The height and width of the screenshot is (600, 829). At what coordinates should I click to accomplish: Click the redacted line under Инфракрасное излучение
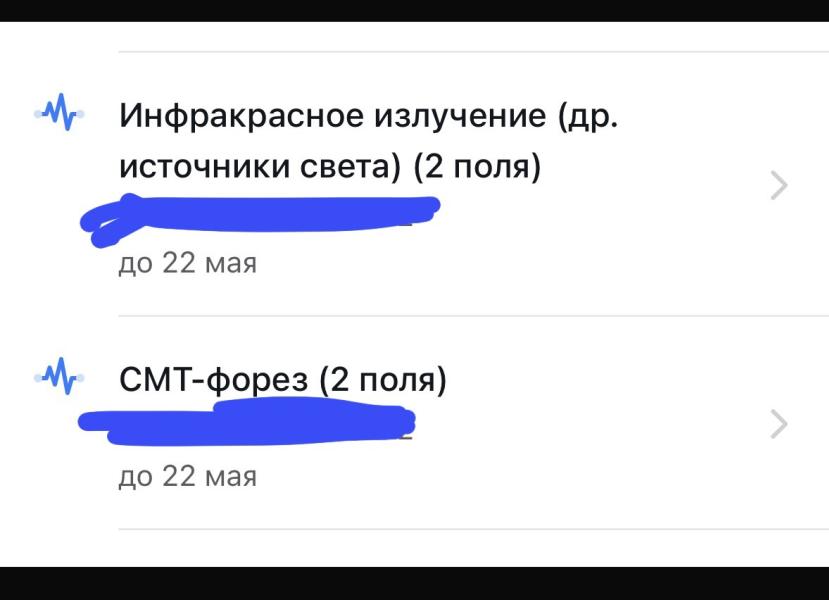pos(260,217)
